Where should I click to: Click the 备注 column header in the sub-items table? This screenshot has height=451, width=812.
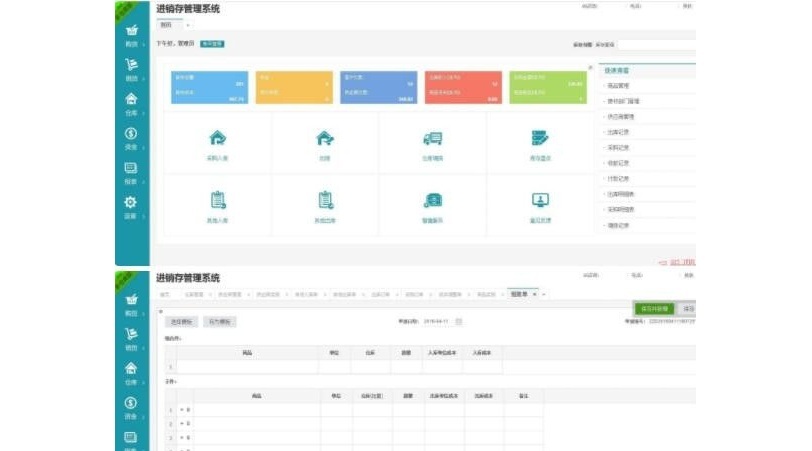coord(524,396)
